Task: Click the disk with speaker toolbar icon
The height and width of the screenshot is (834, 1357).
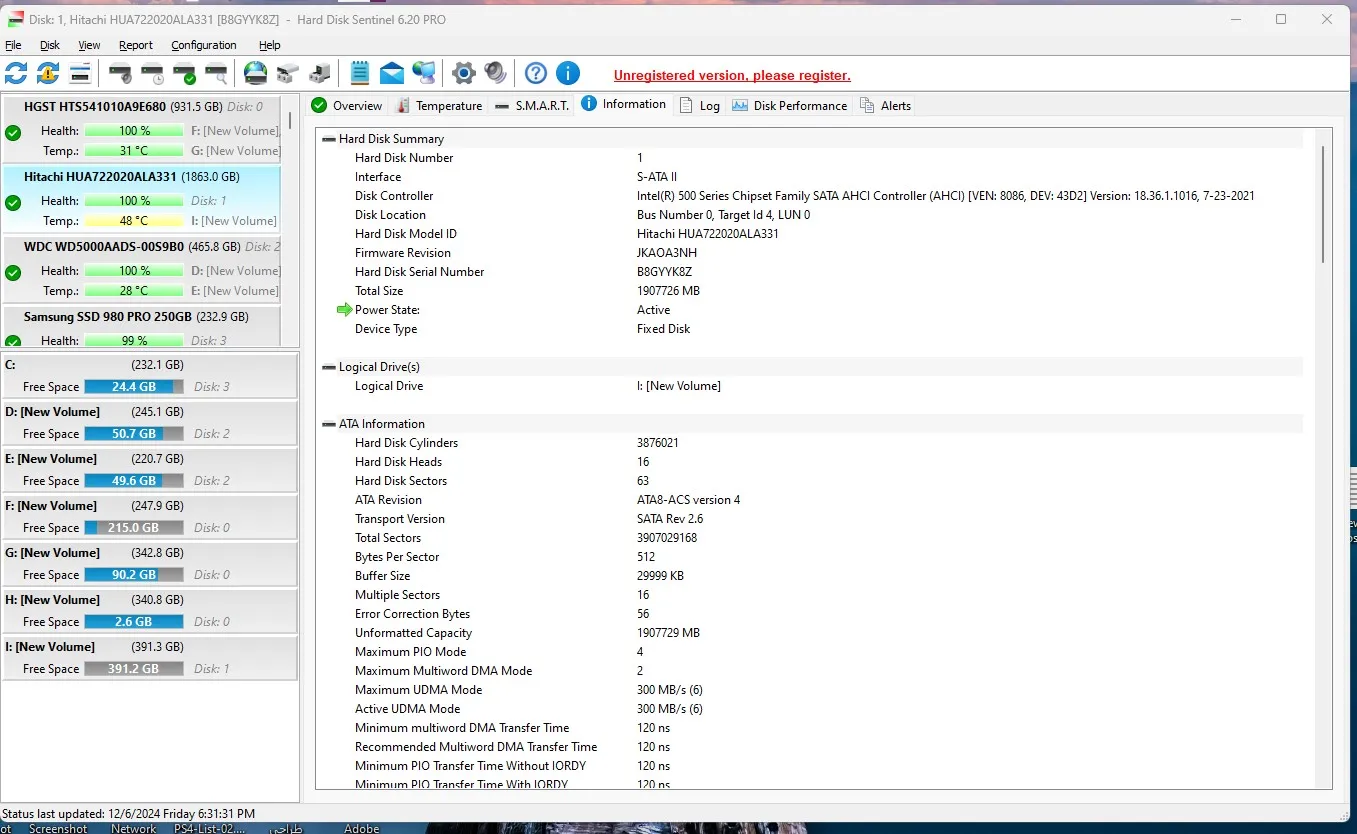Action: pos(120,73)
